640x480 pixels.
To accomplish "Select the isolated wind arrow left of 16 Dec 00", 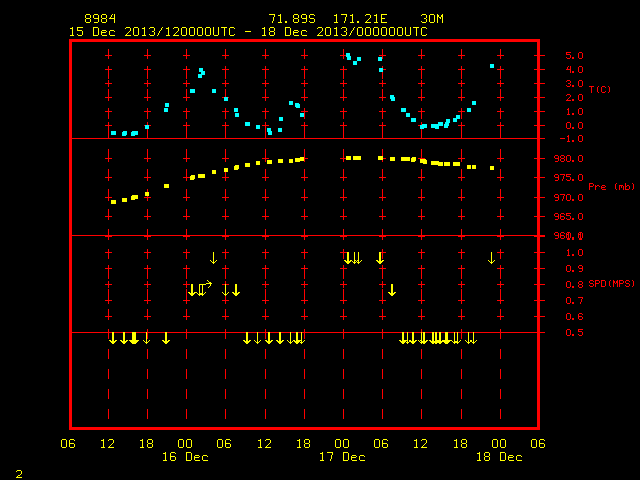I will click(166, 338).
